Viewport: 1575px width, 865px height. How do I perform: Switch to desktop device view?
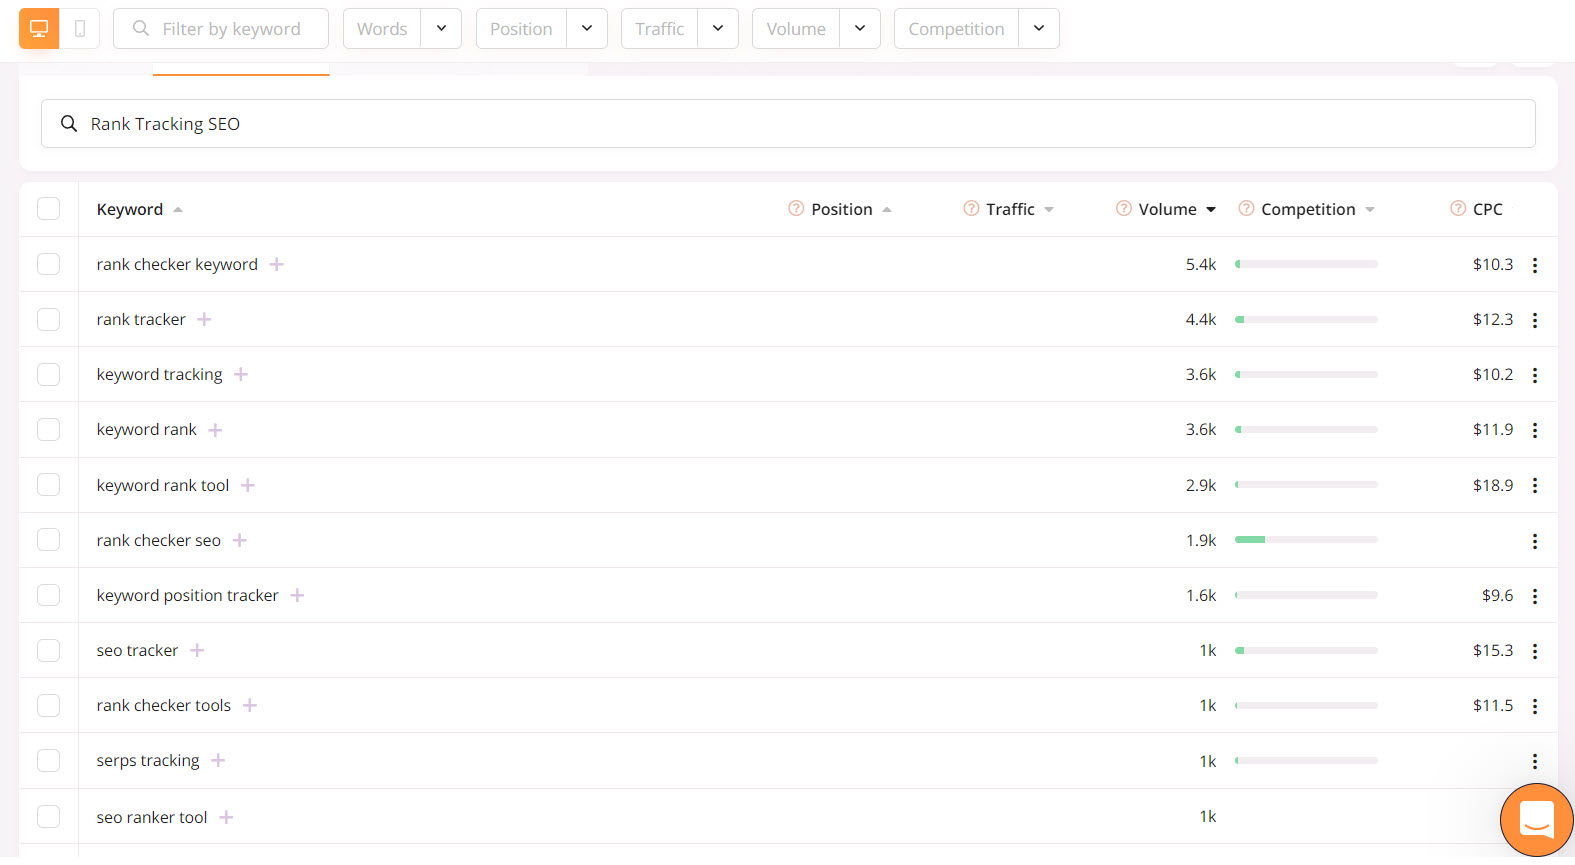tap(39, 29)
